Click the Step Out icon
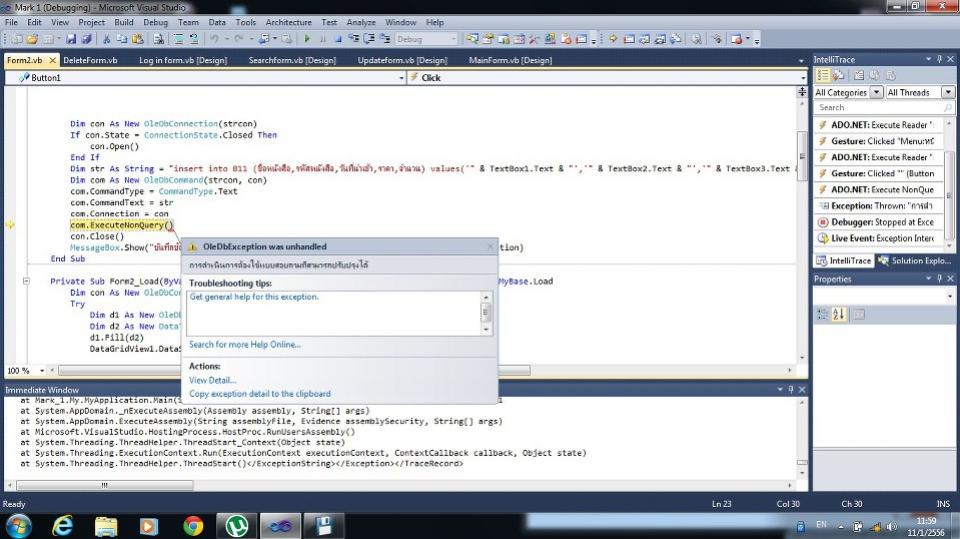The image size is (960, 539). pos(385,39)
